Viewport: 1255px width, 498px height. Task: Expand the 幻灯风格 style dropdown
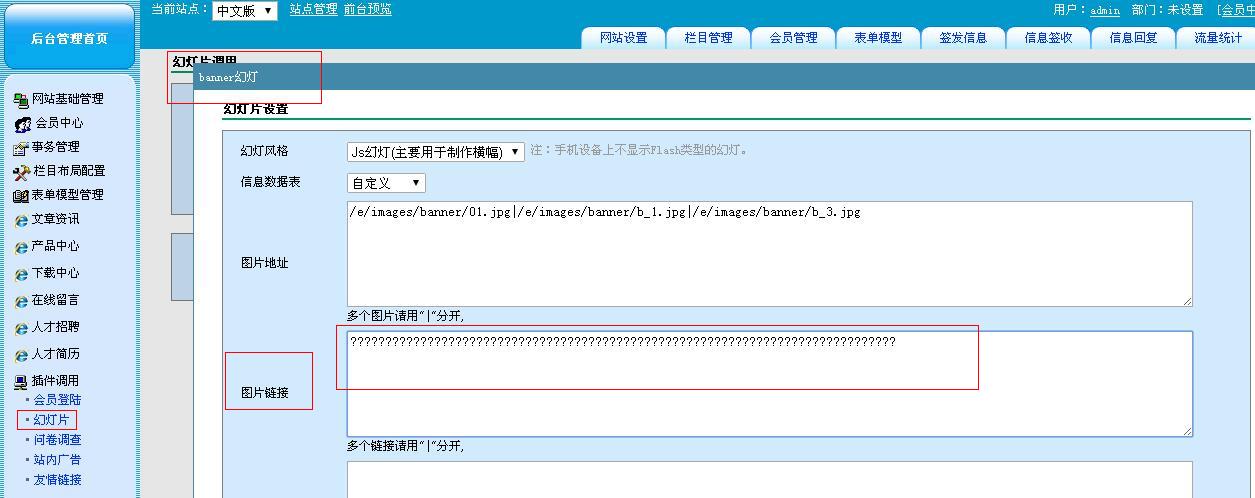[435, 152]
